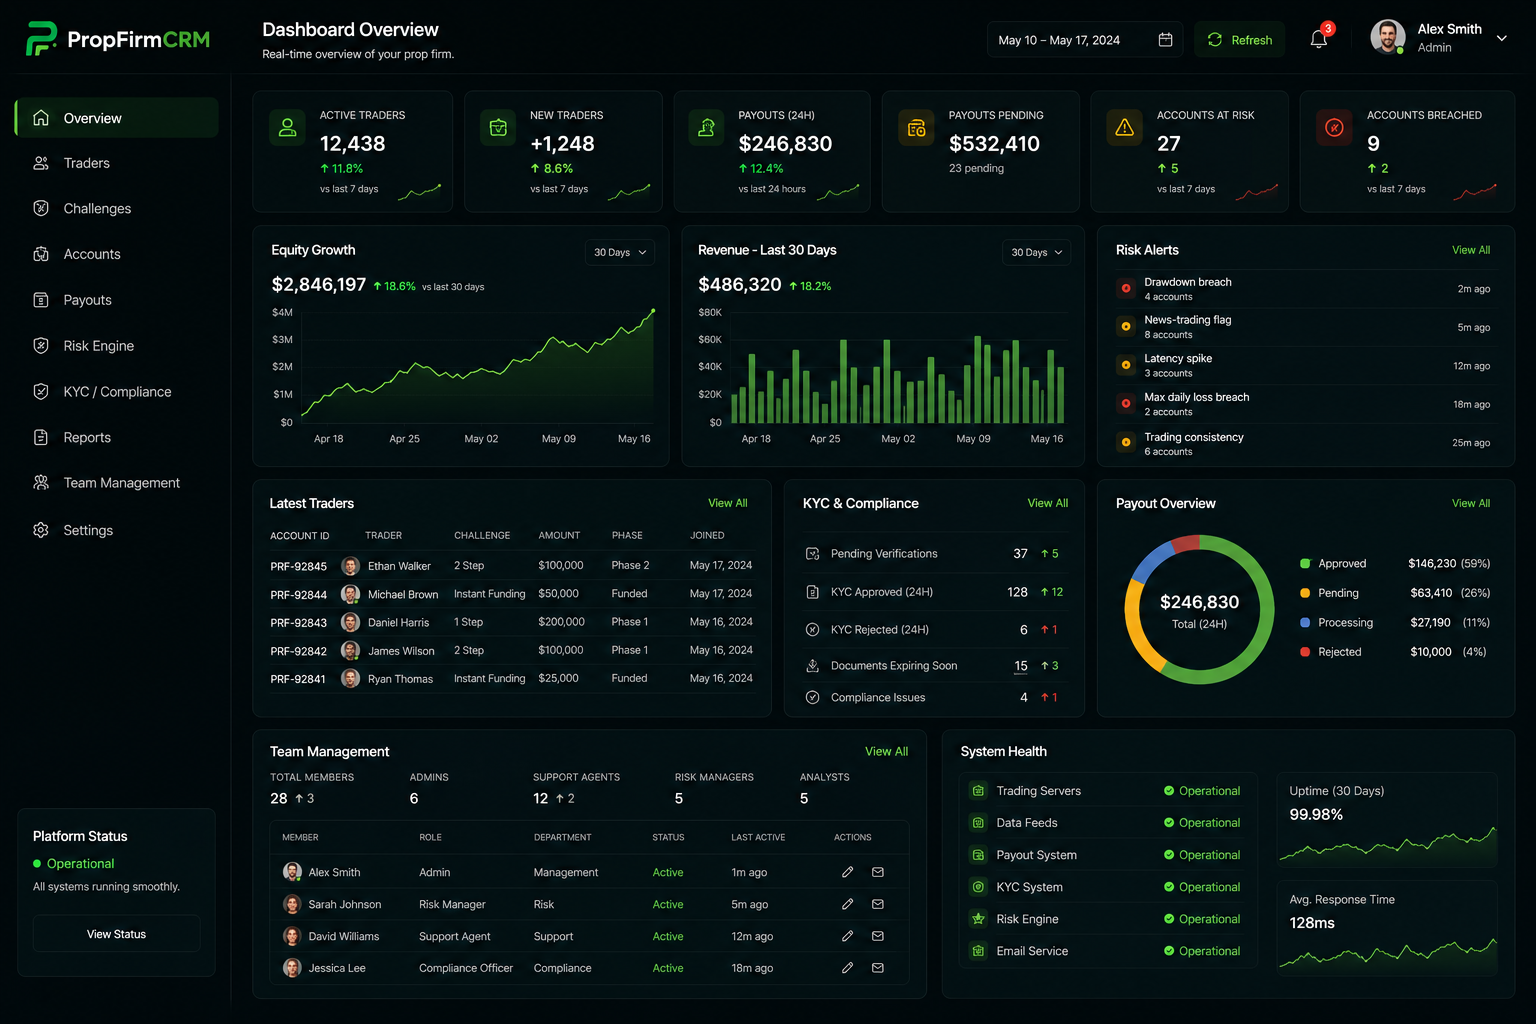This screenshot has width=1536, height=1024.
Task: Click the Compliance Issues row label
Action: point(878,698)
